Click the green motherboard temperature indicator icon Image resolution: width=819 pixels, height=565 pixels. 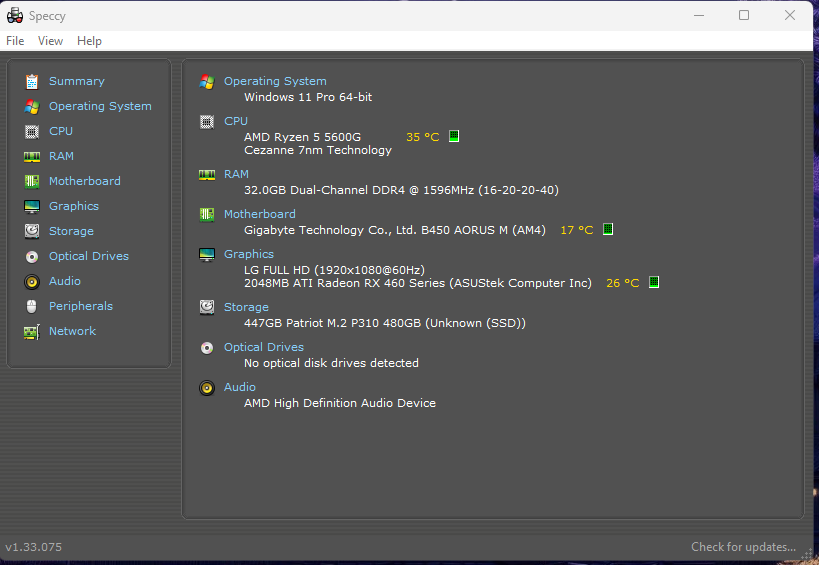[x=608, y=229]
